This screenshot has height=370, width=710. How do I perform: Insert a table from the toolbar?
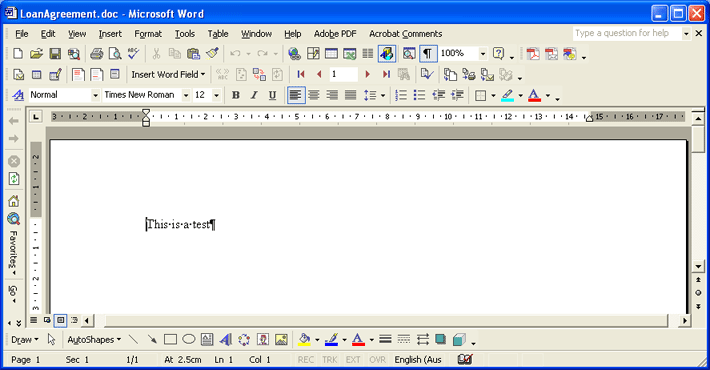(x=331, y=54)
